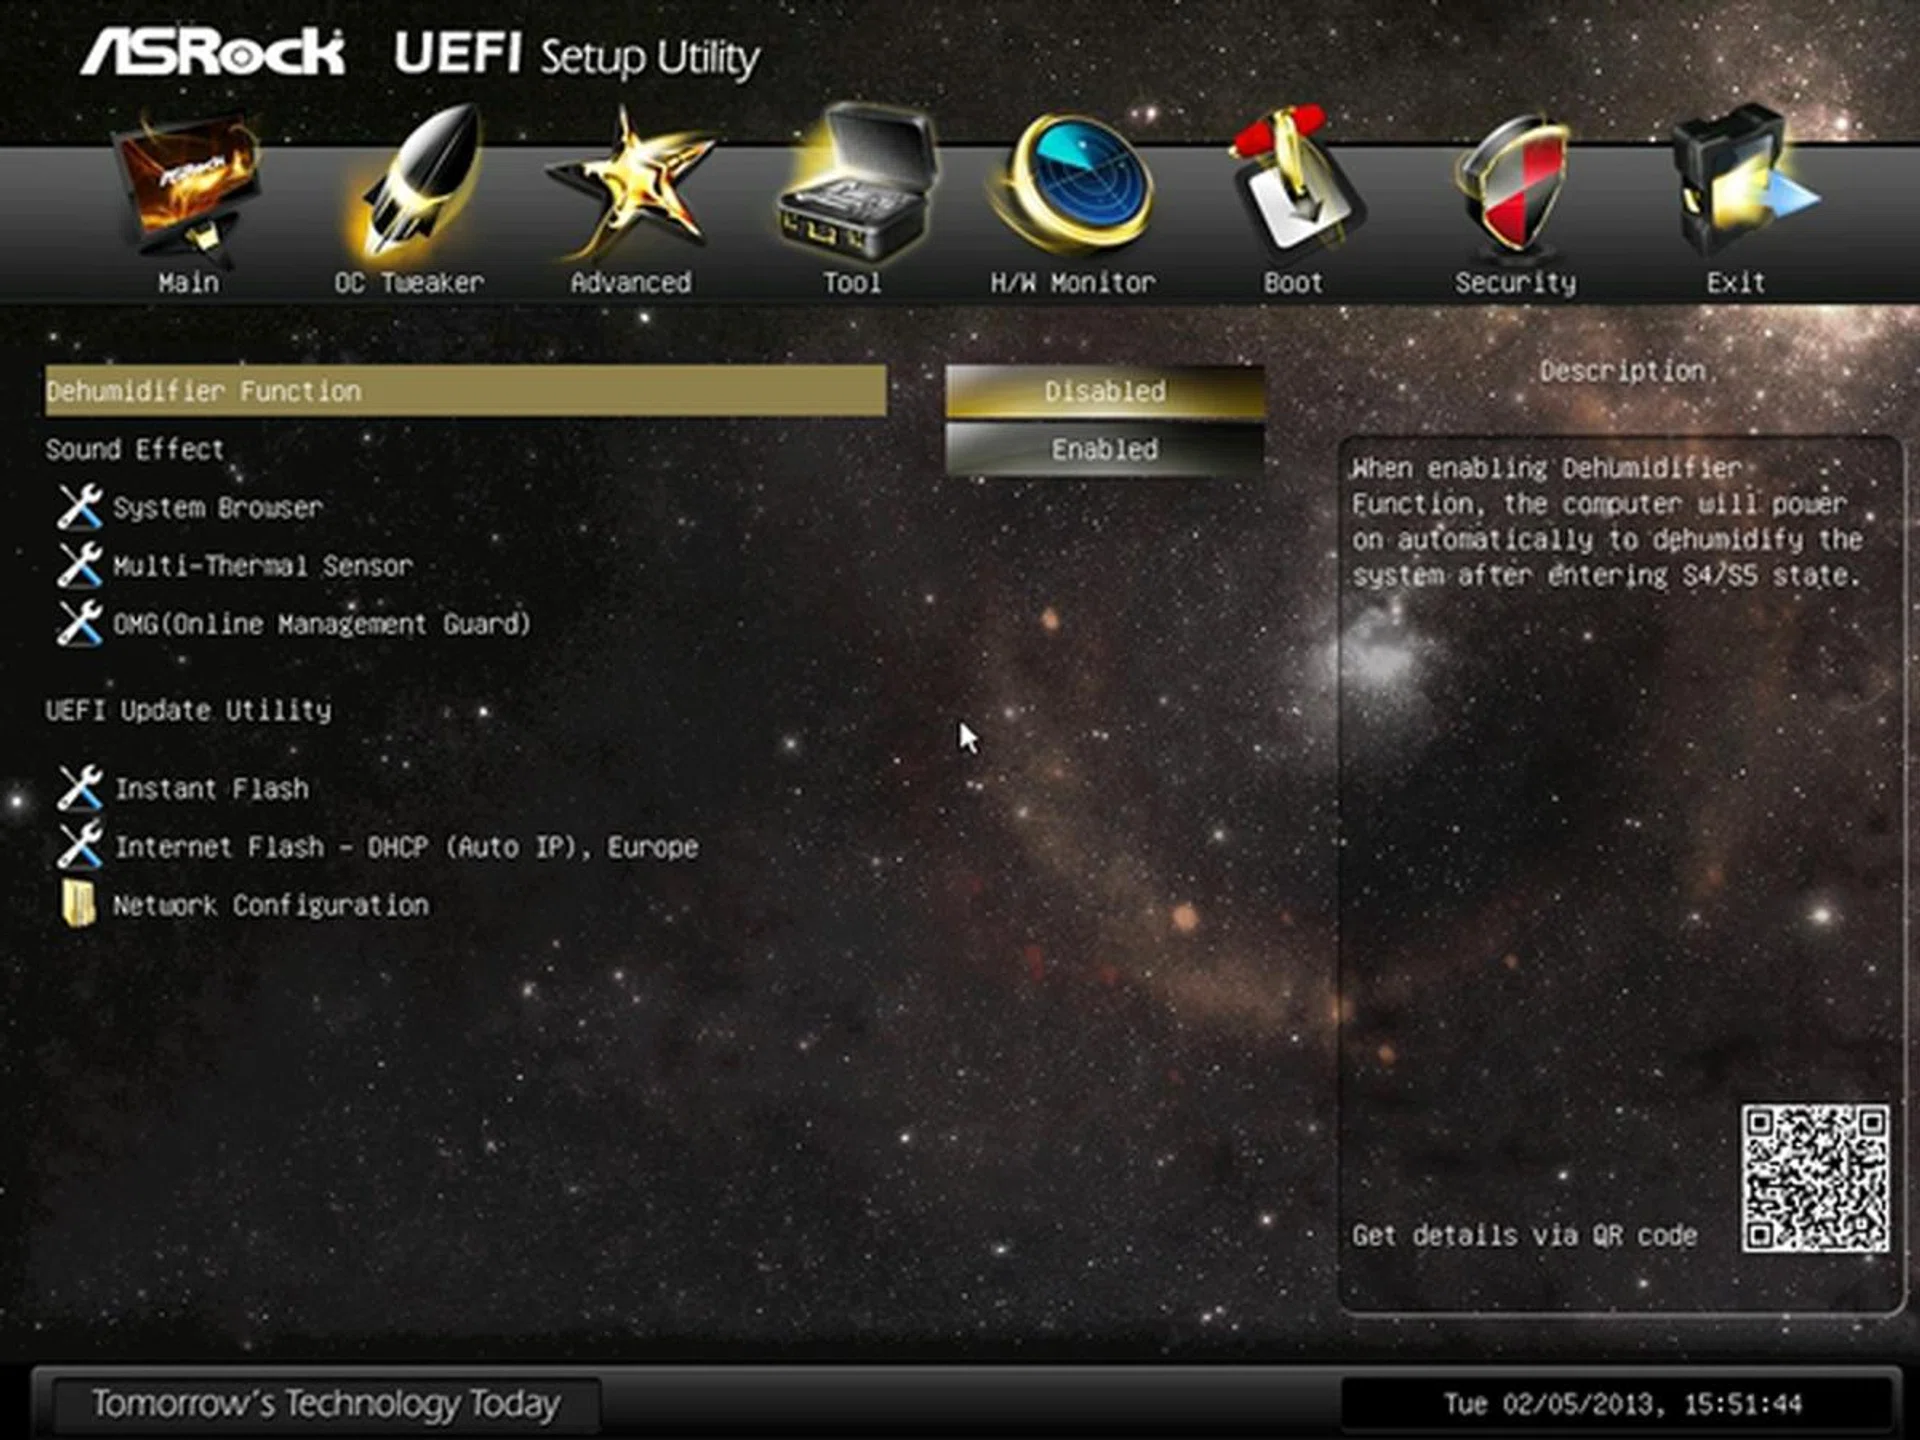Choose the Enabled option for Dehumidifier
The image size is (1920, 1440).
point(1105,449)
